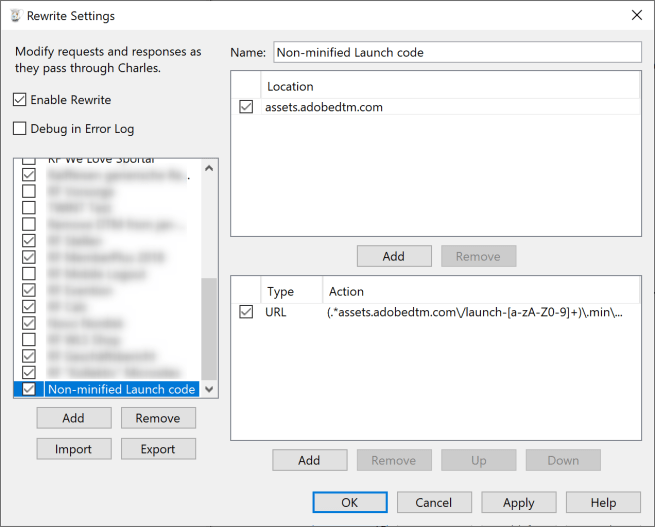Close the Rewrite Settings dialog with X

point(636,15)
